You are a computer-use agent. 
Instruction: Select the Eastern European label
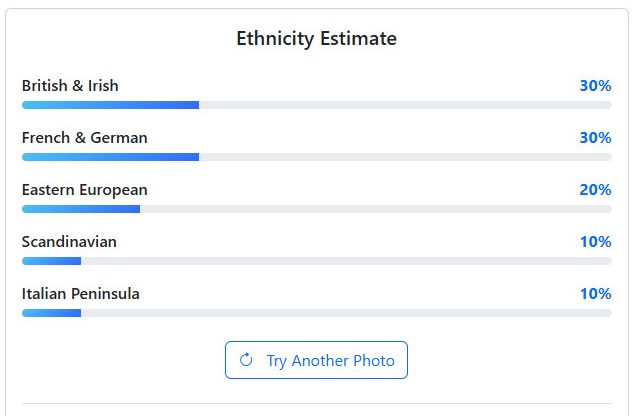[x=85, y=190]
